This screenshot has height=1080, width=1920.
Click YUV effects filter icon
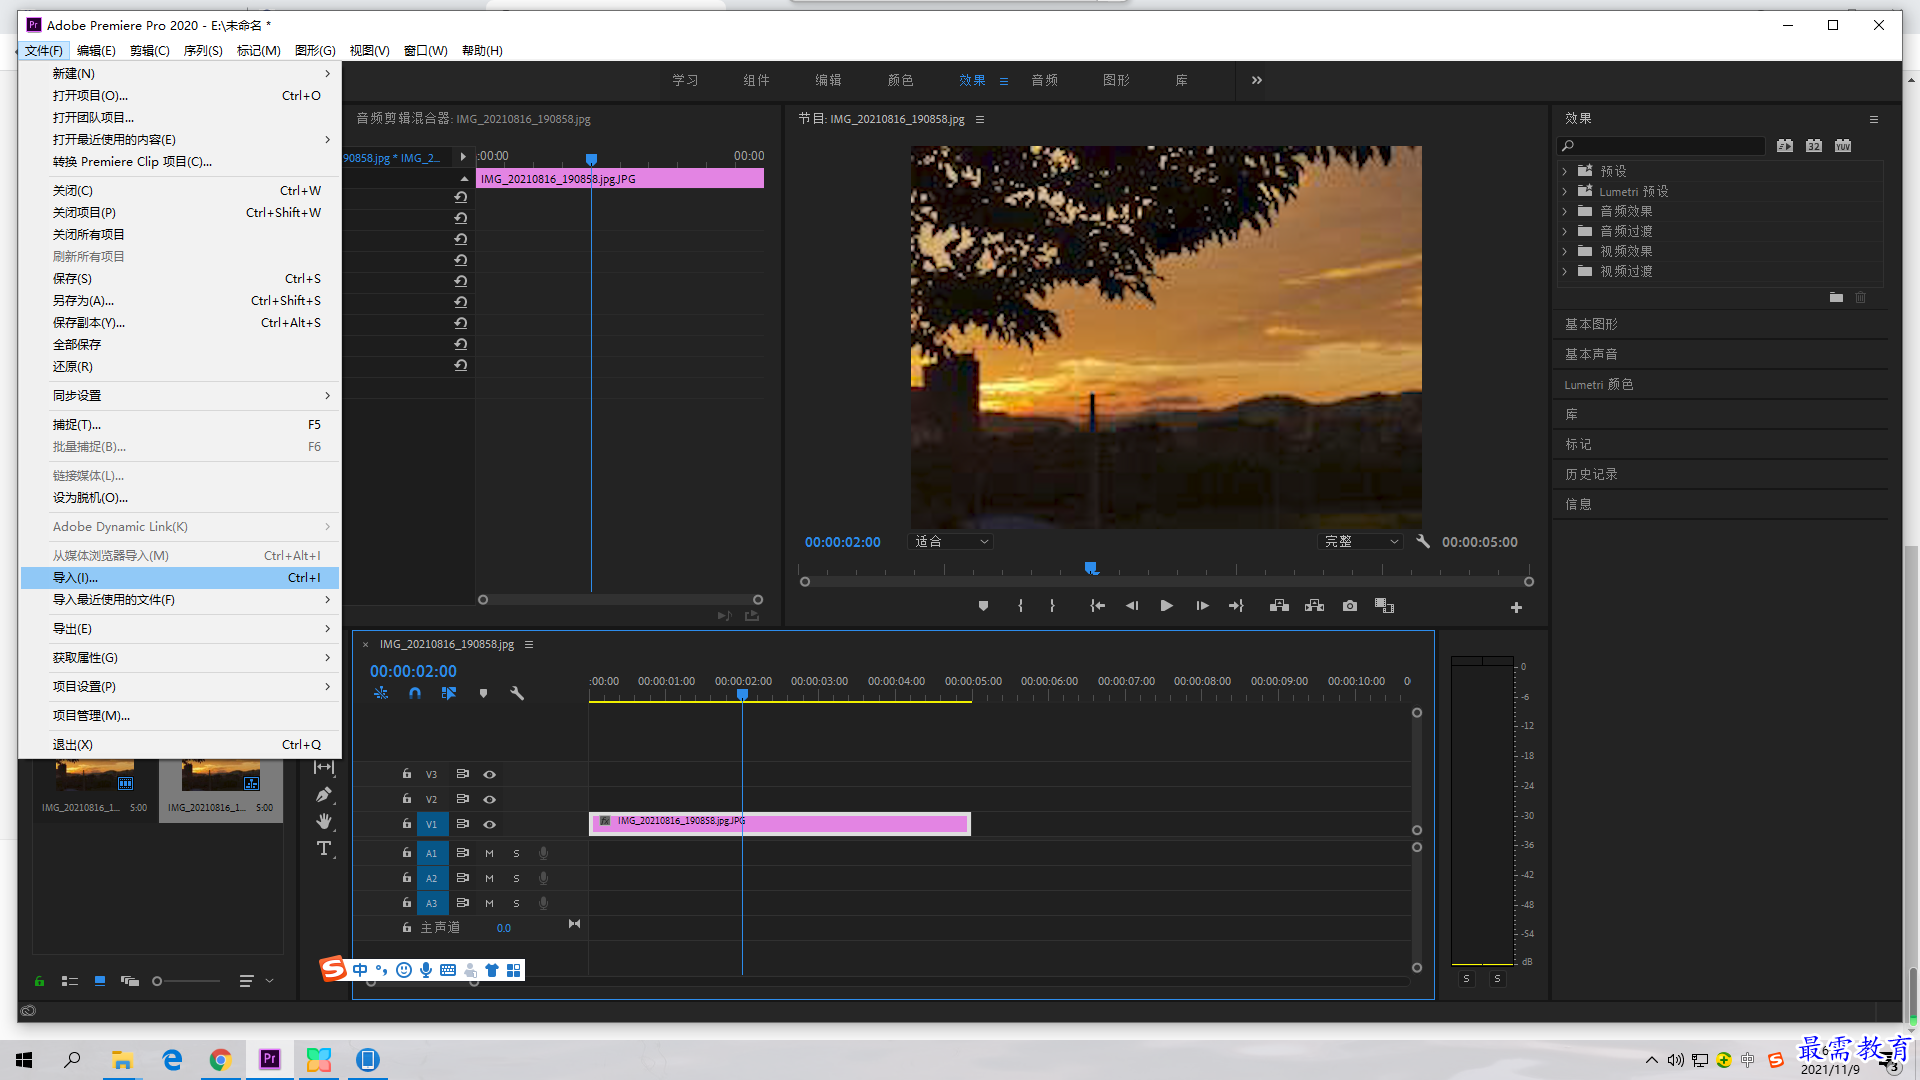tap(1843, 146)
